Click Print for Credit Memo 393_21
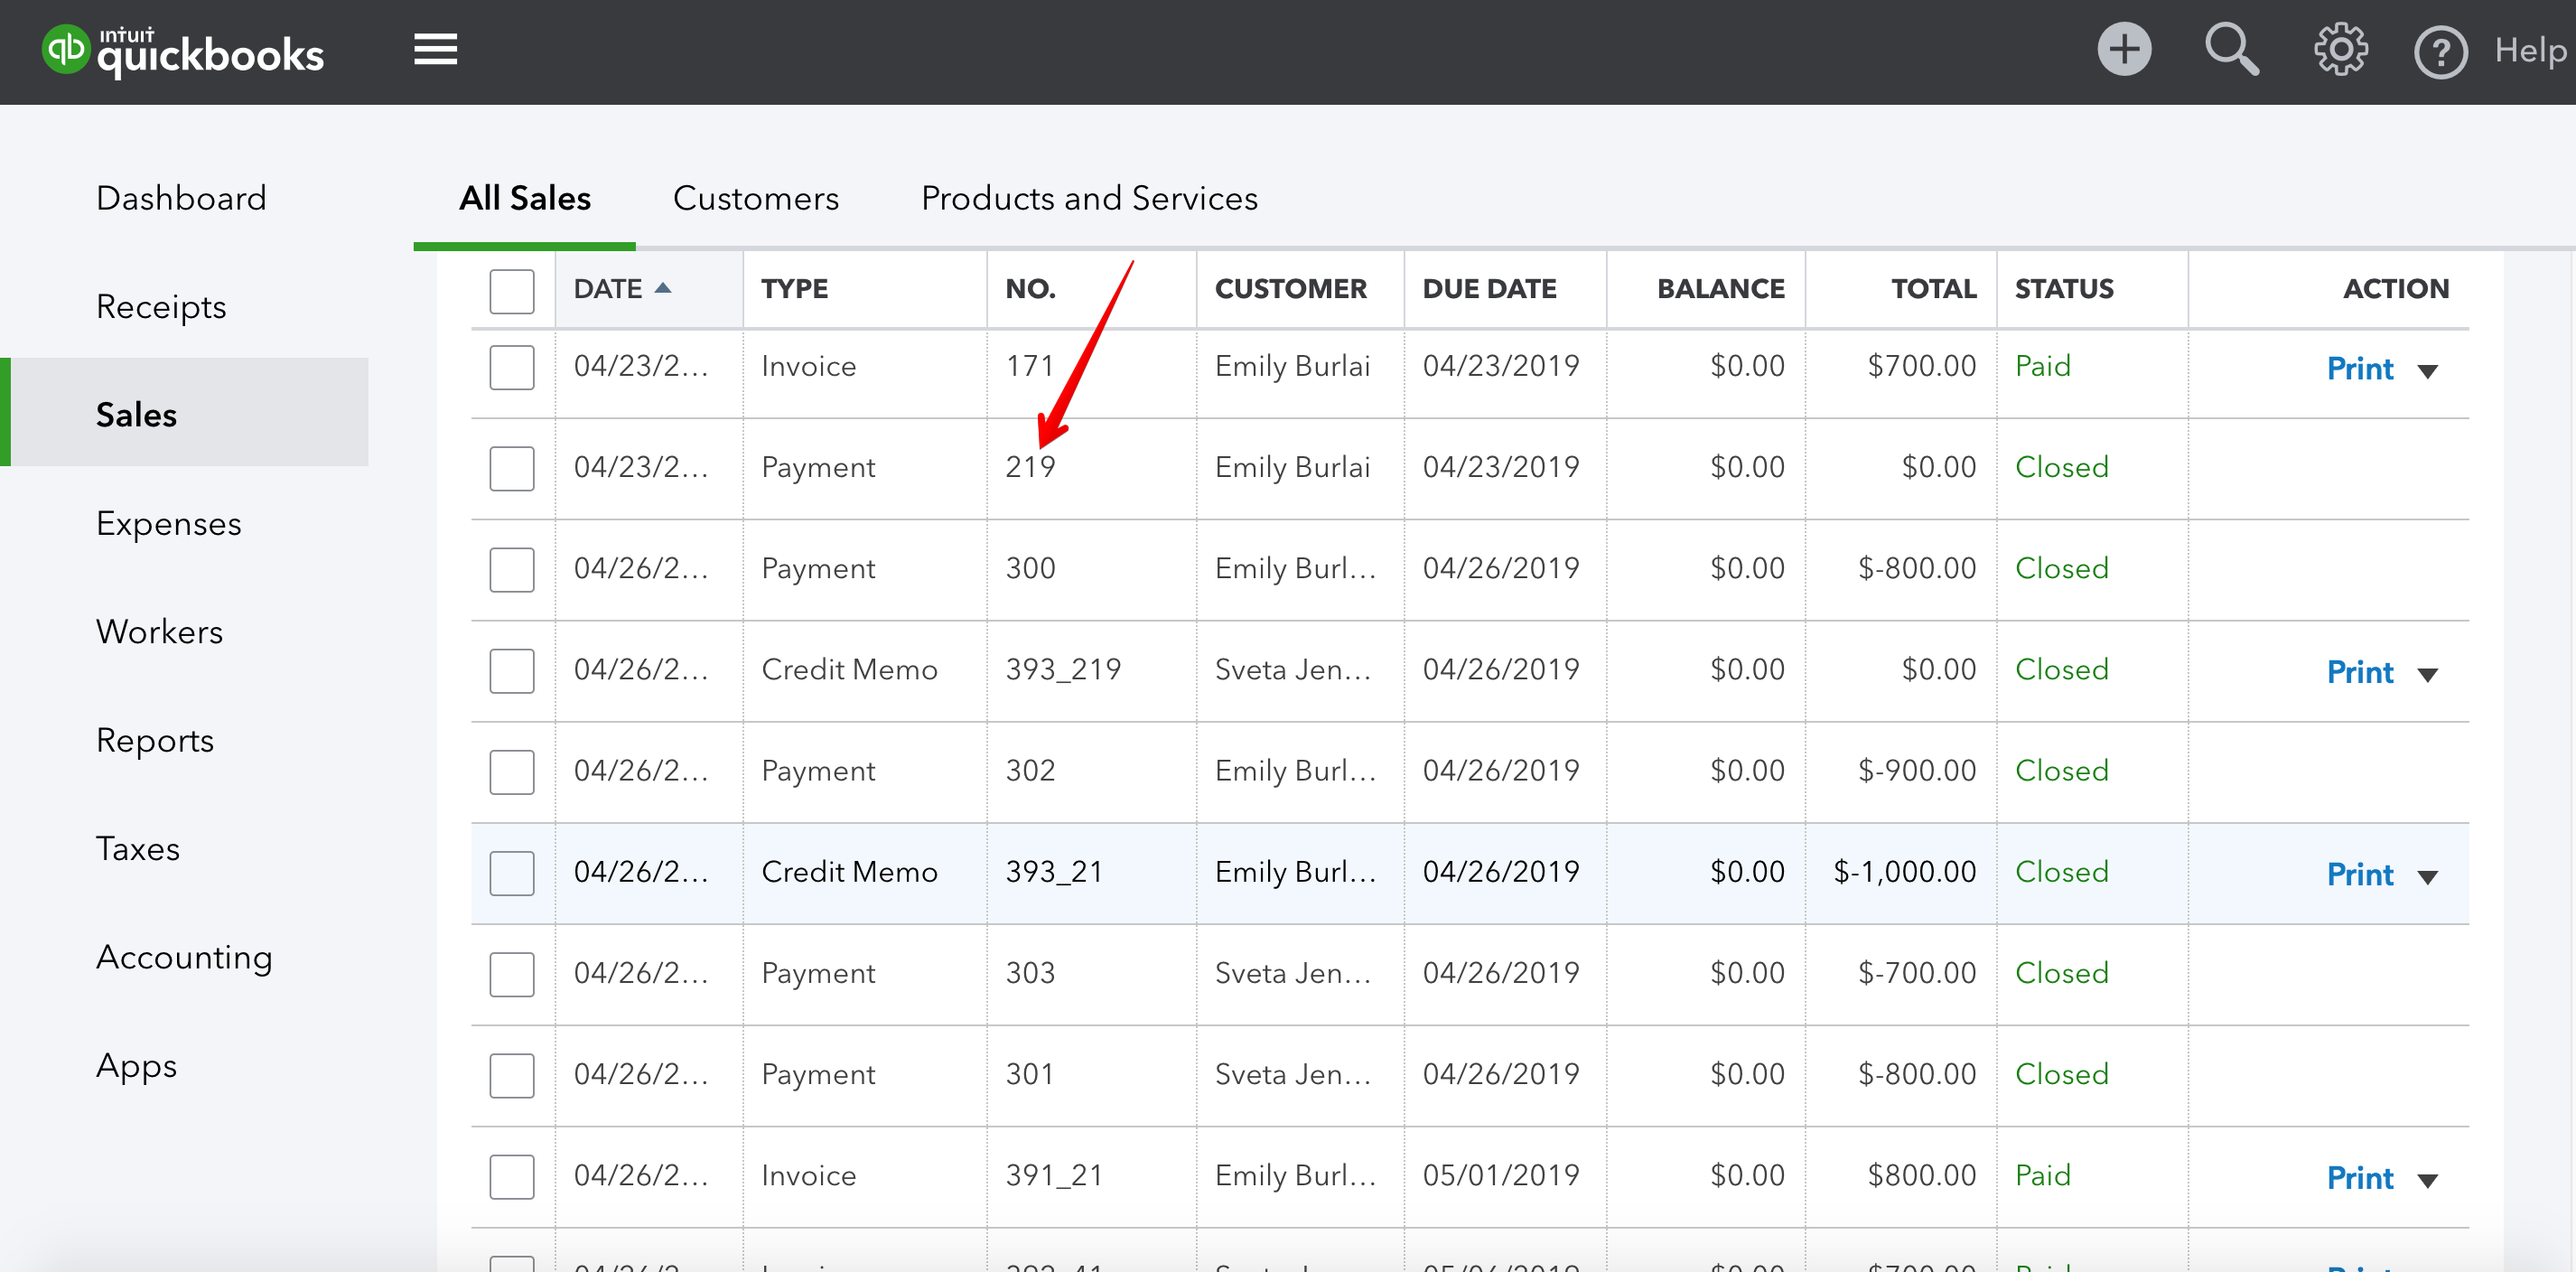 click(2360, 874)
